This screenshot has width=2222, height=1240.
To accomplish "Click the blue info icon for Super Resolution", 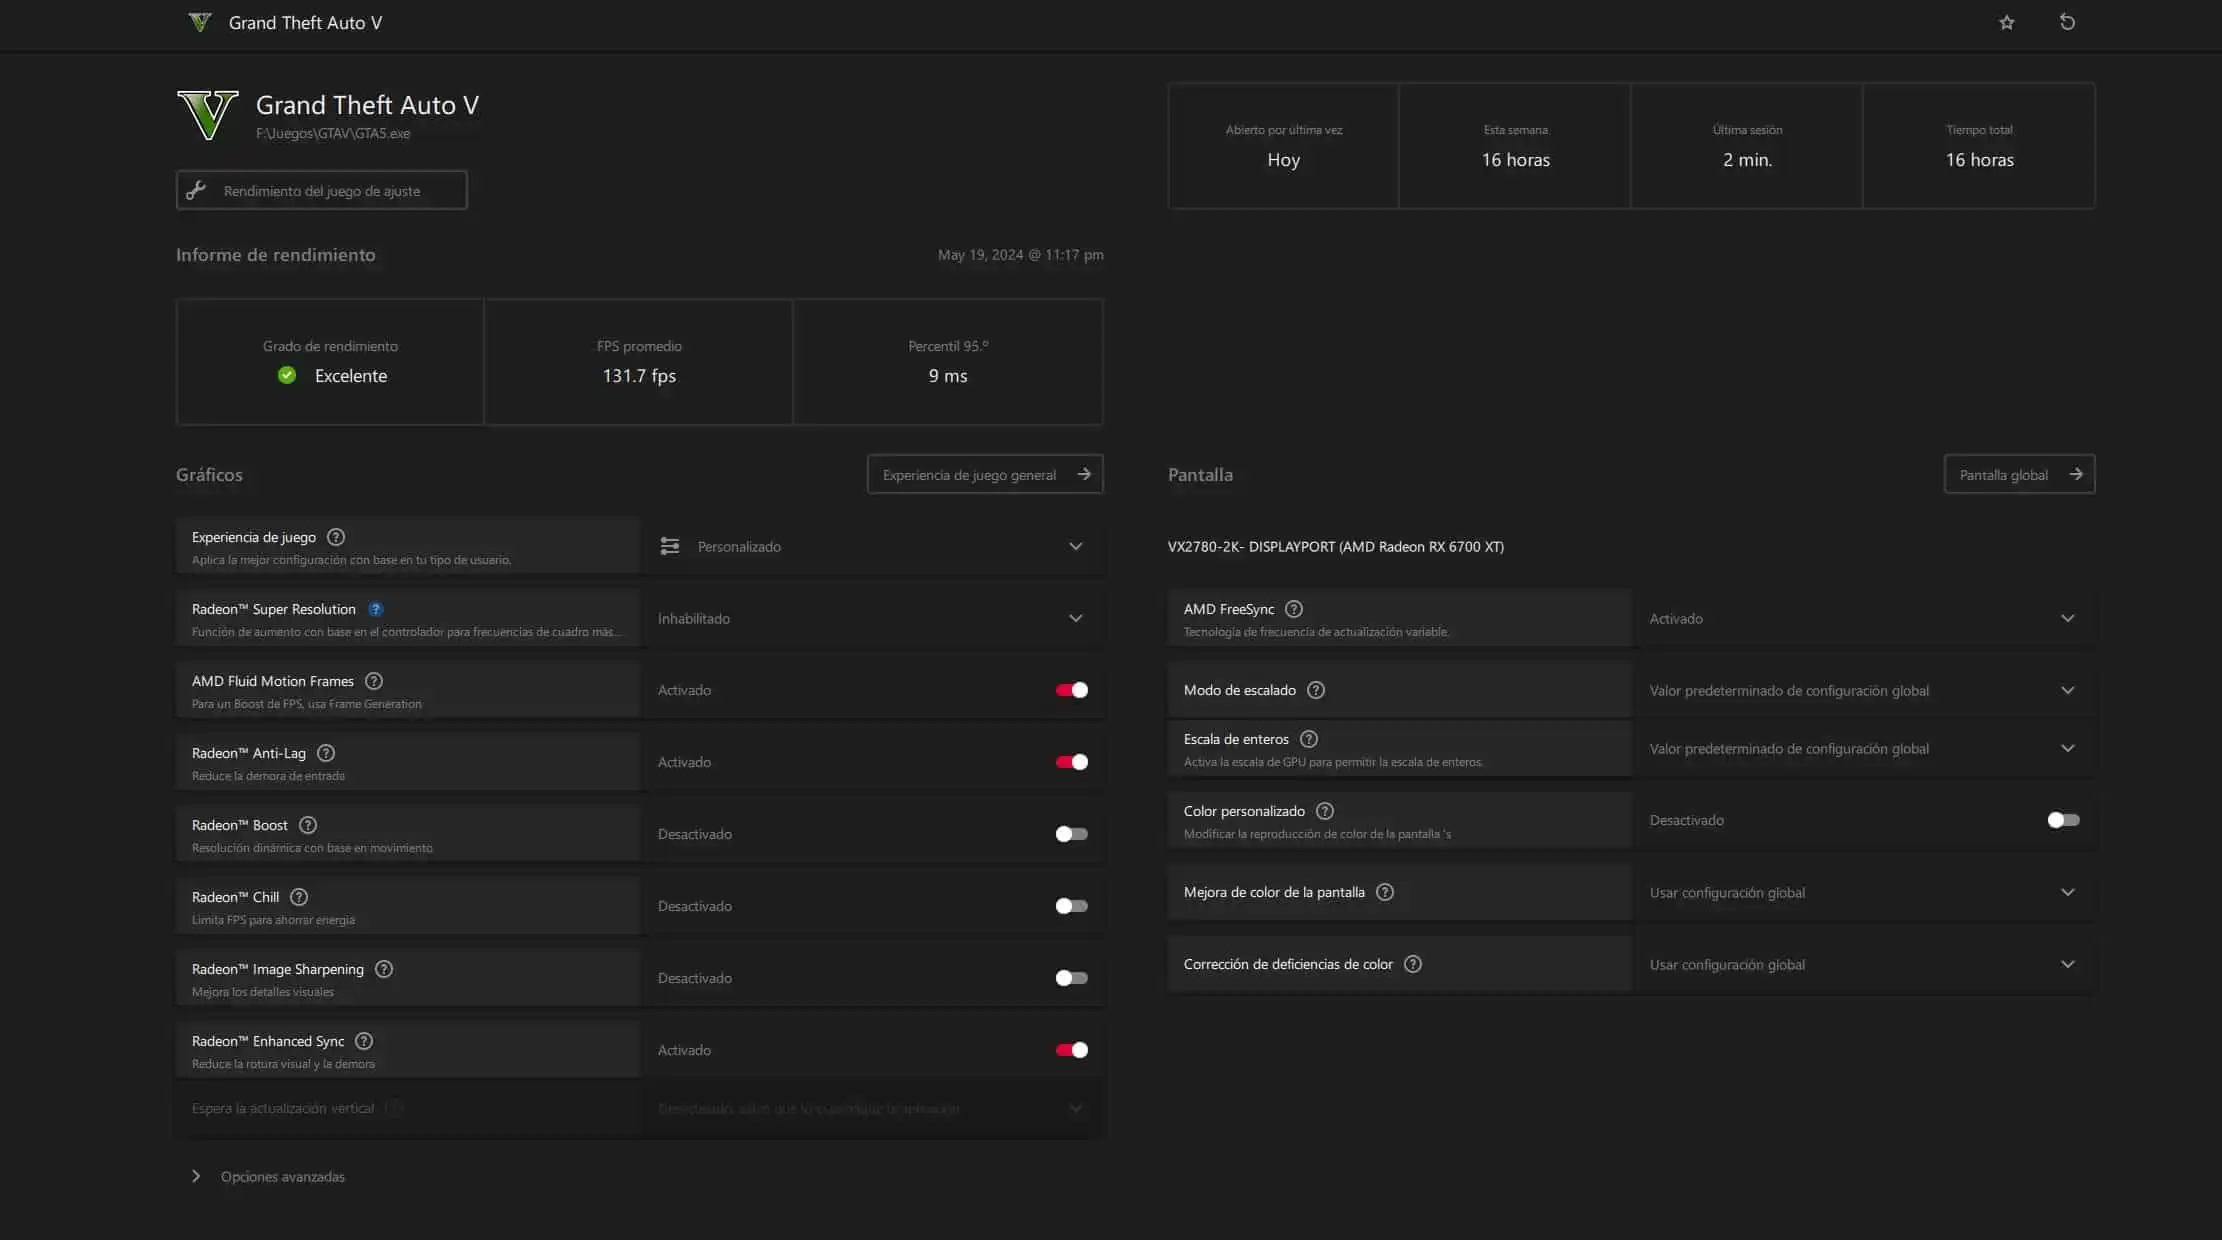I will click(x=376, y=609).
